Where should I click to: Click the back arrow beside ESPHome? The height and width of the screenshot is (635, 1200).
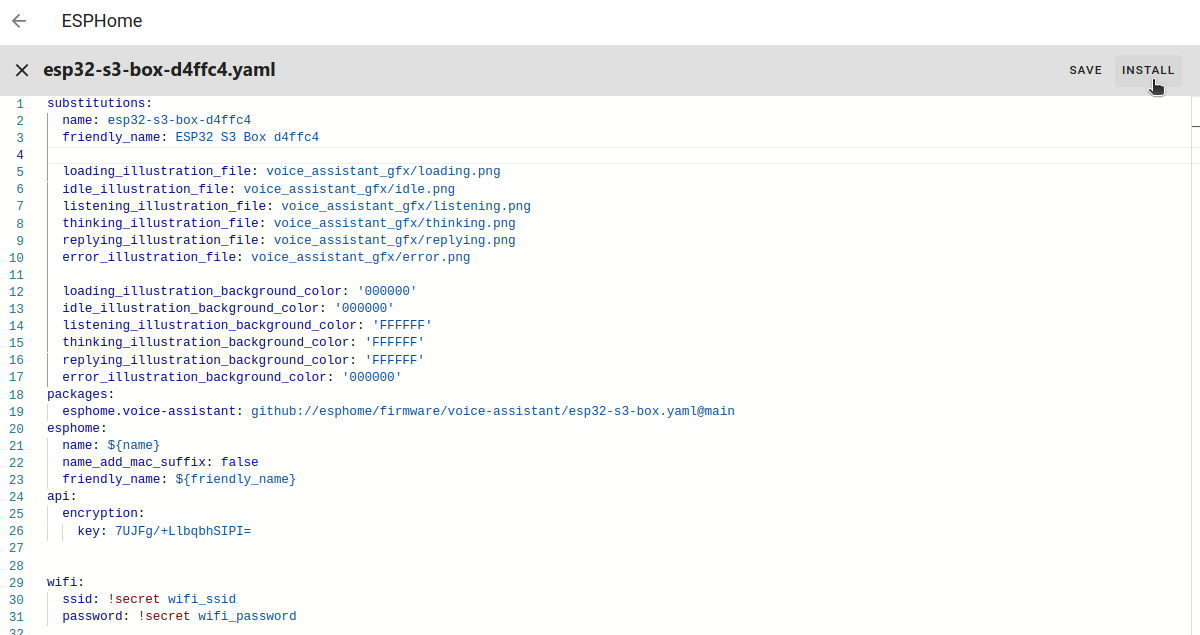19,21
